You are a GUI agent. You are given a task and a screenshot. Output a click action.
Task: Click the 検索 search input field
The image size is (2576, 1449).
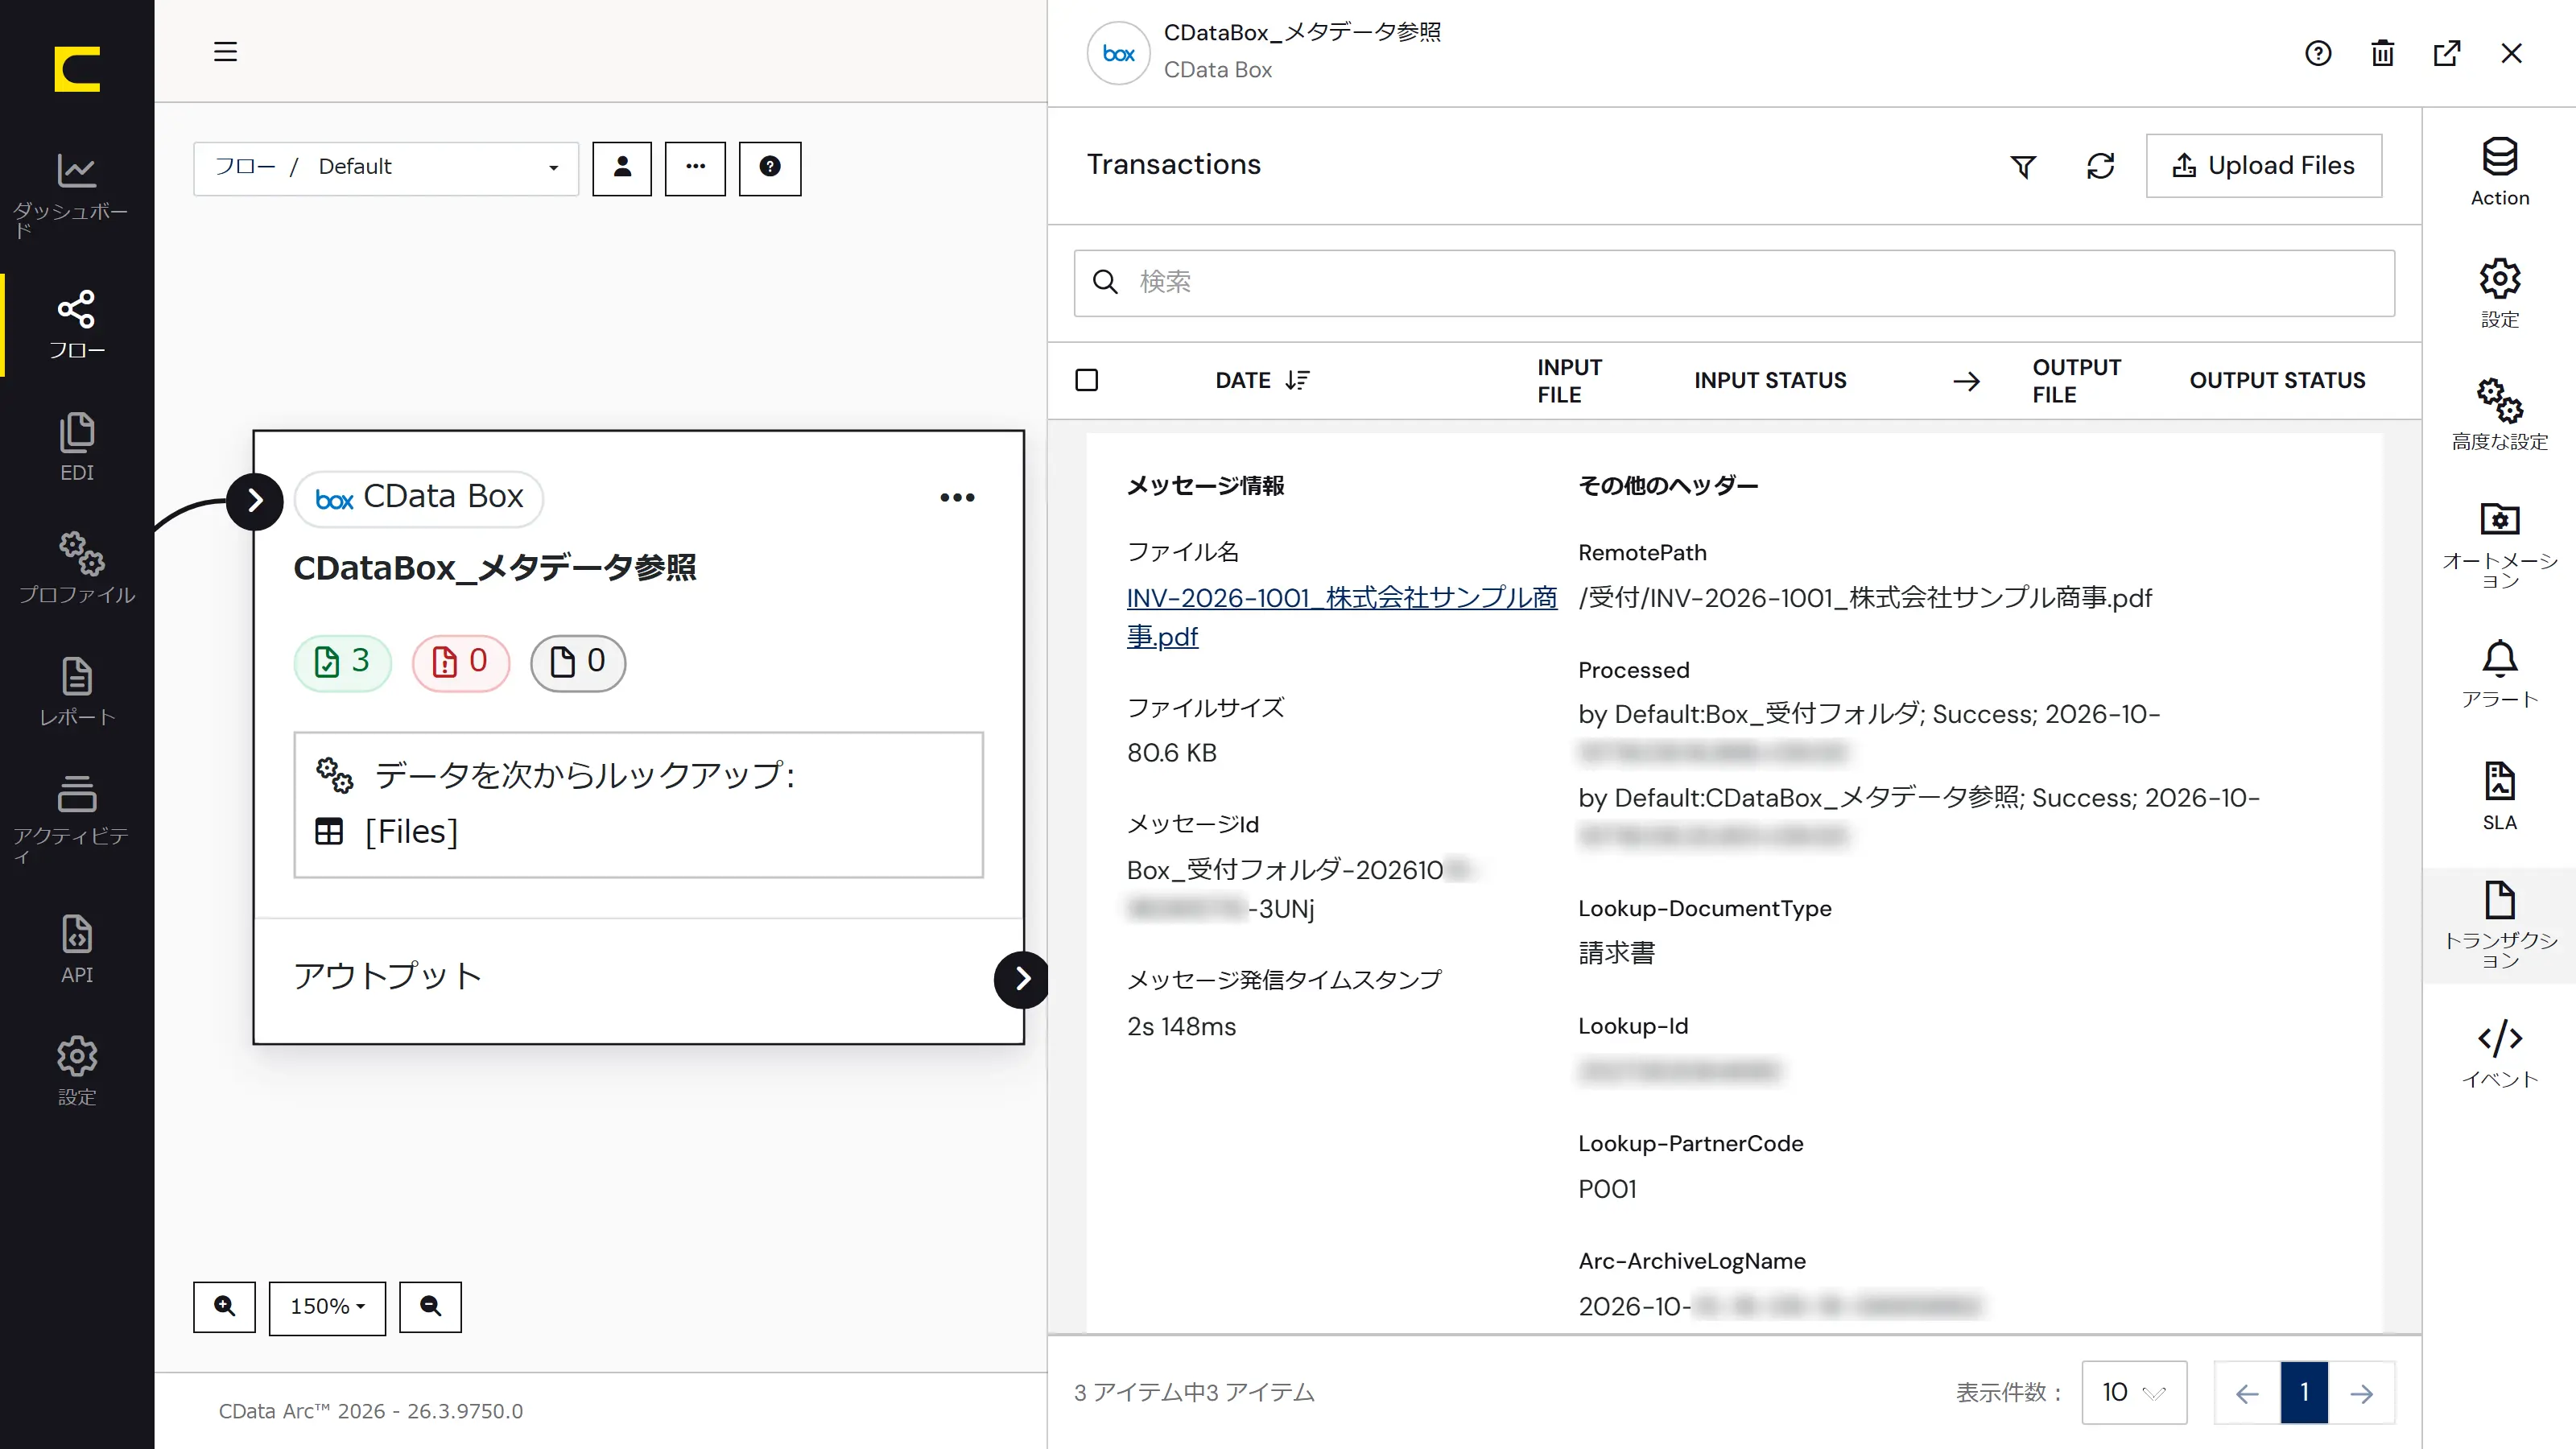(x=1734, y=283)
